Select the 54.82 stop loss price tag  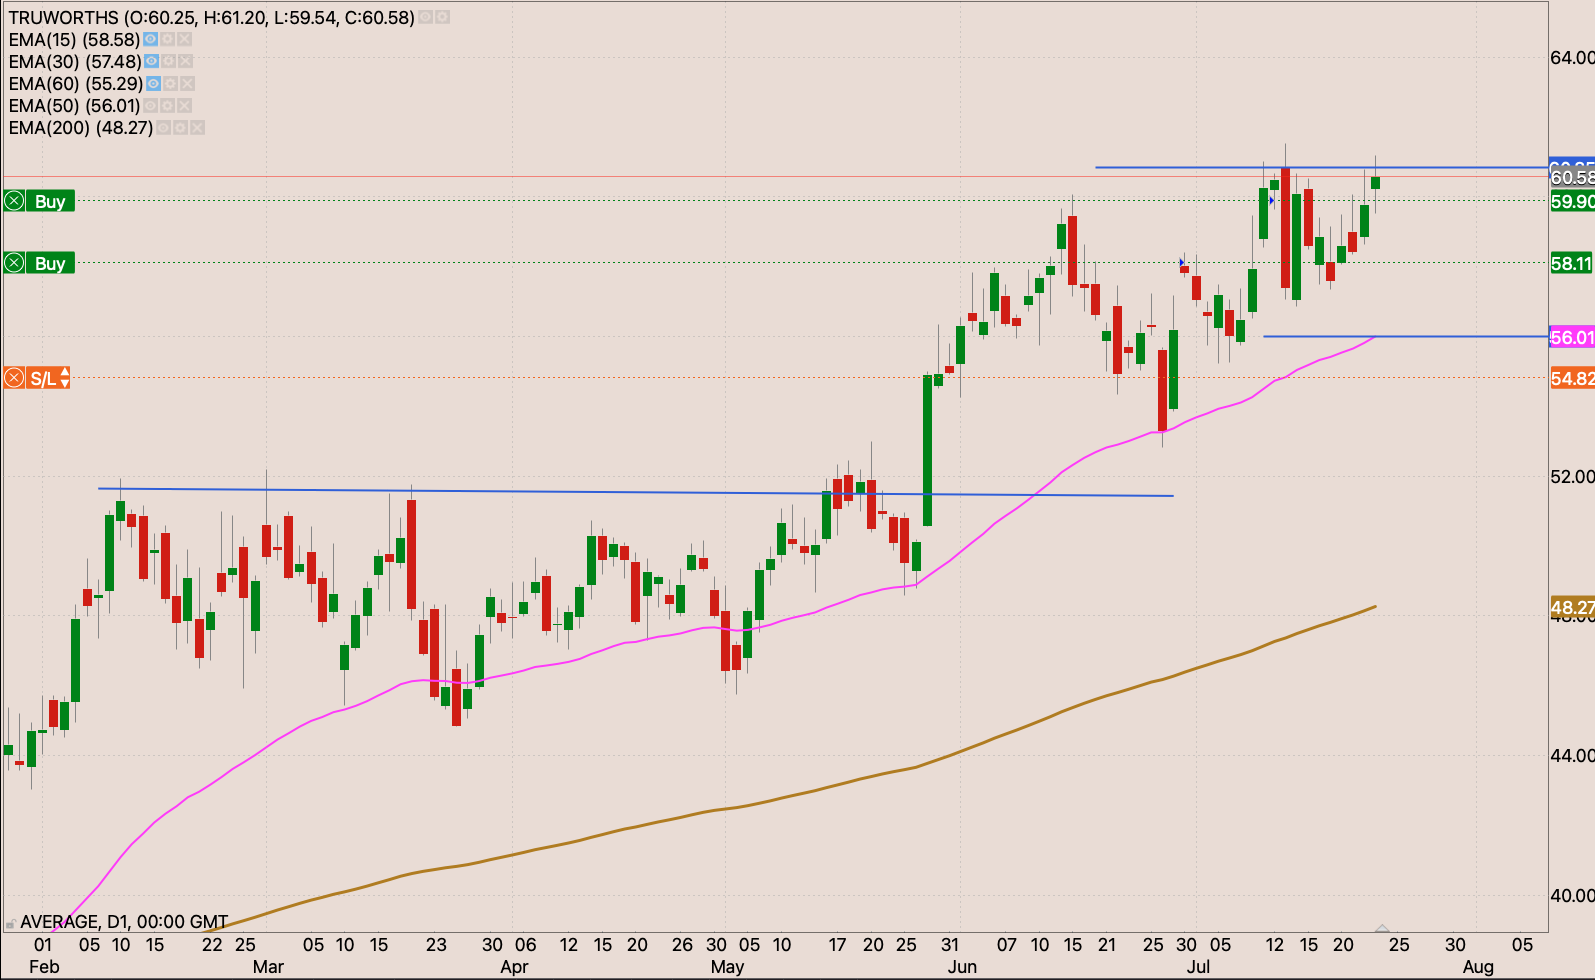click(1571, 378)
